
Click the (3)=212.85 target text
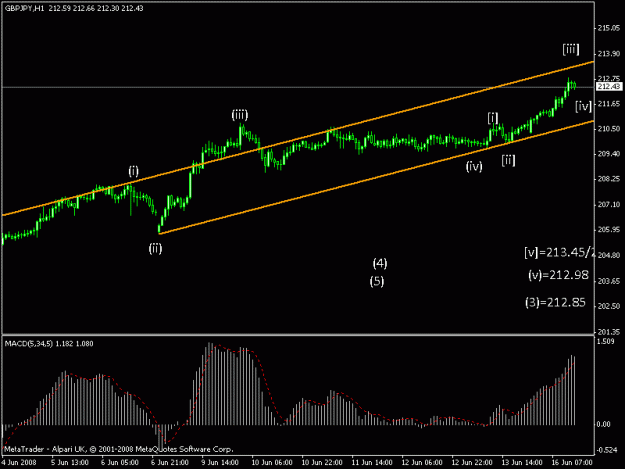pos(556,302)
